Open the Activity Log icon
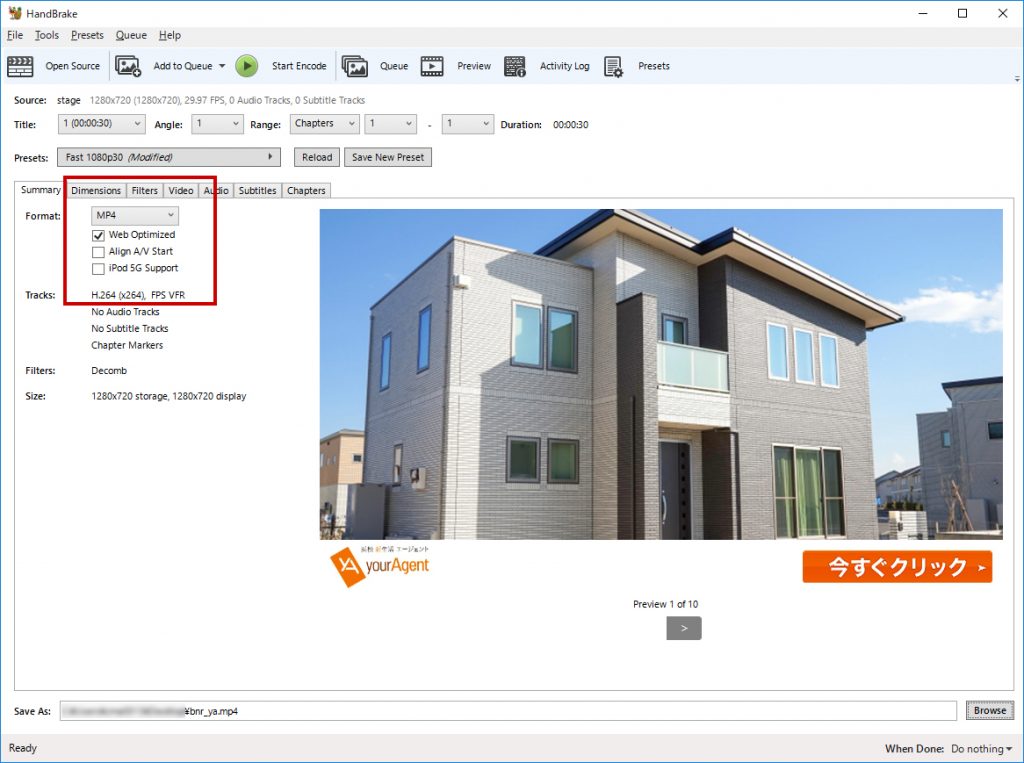The width and height of the screenshot is (1024, 763). (515, 66)
